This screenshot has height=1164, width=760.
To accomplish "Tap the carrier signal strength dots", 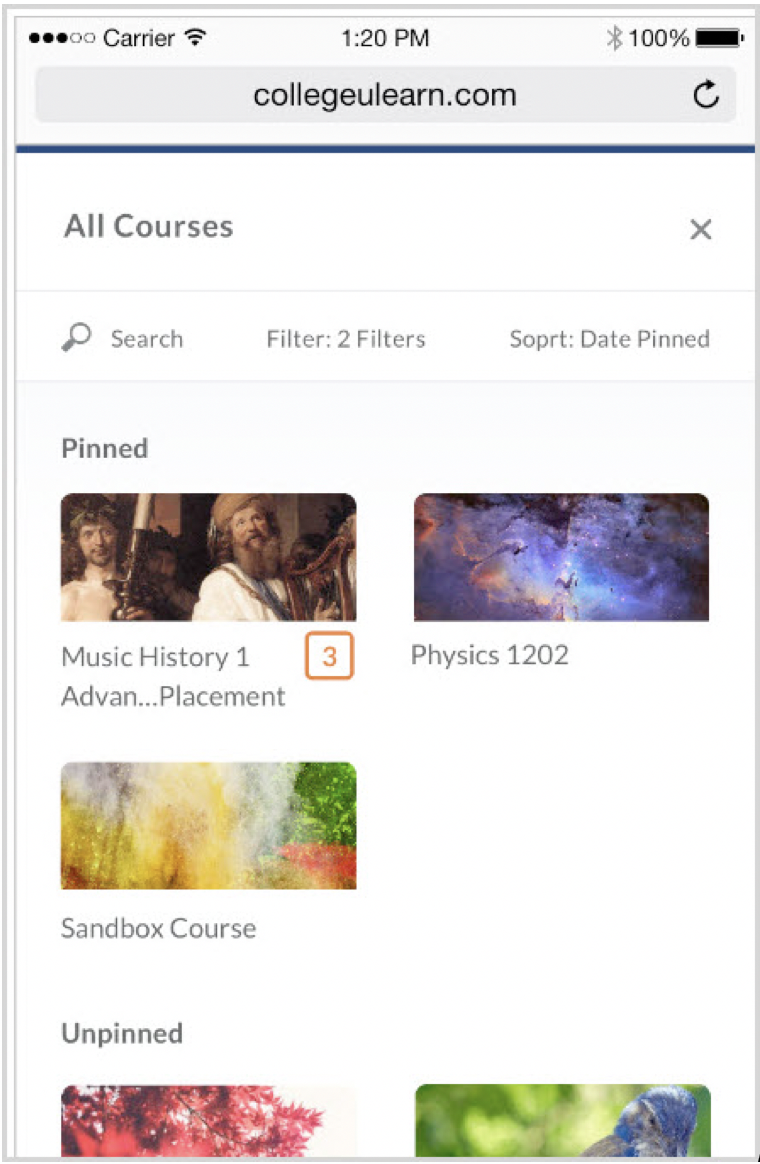I will point(62,38).
